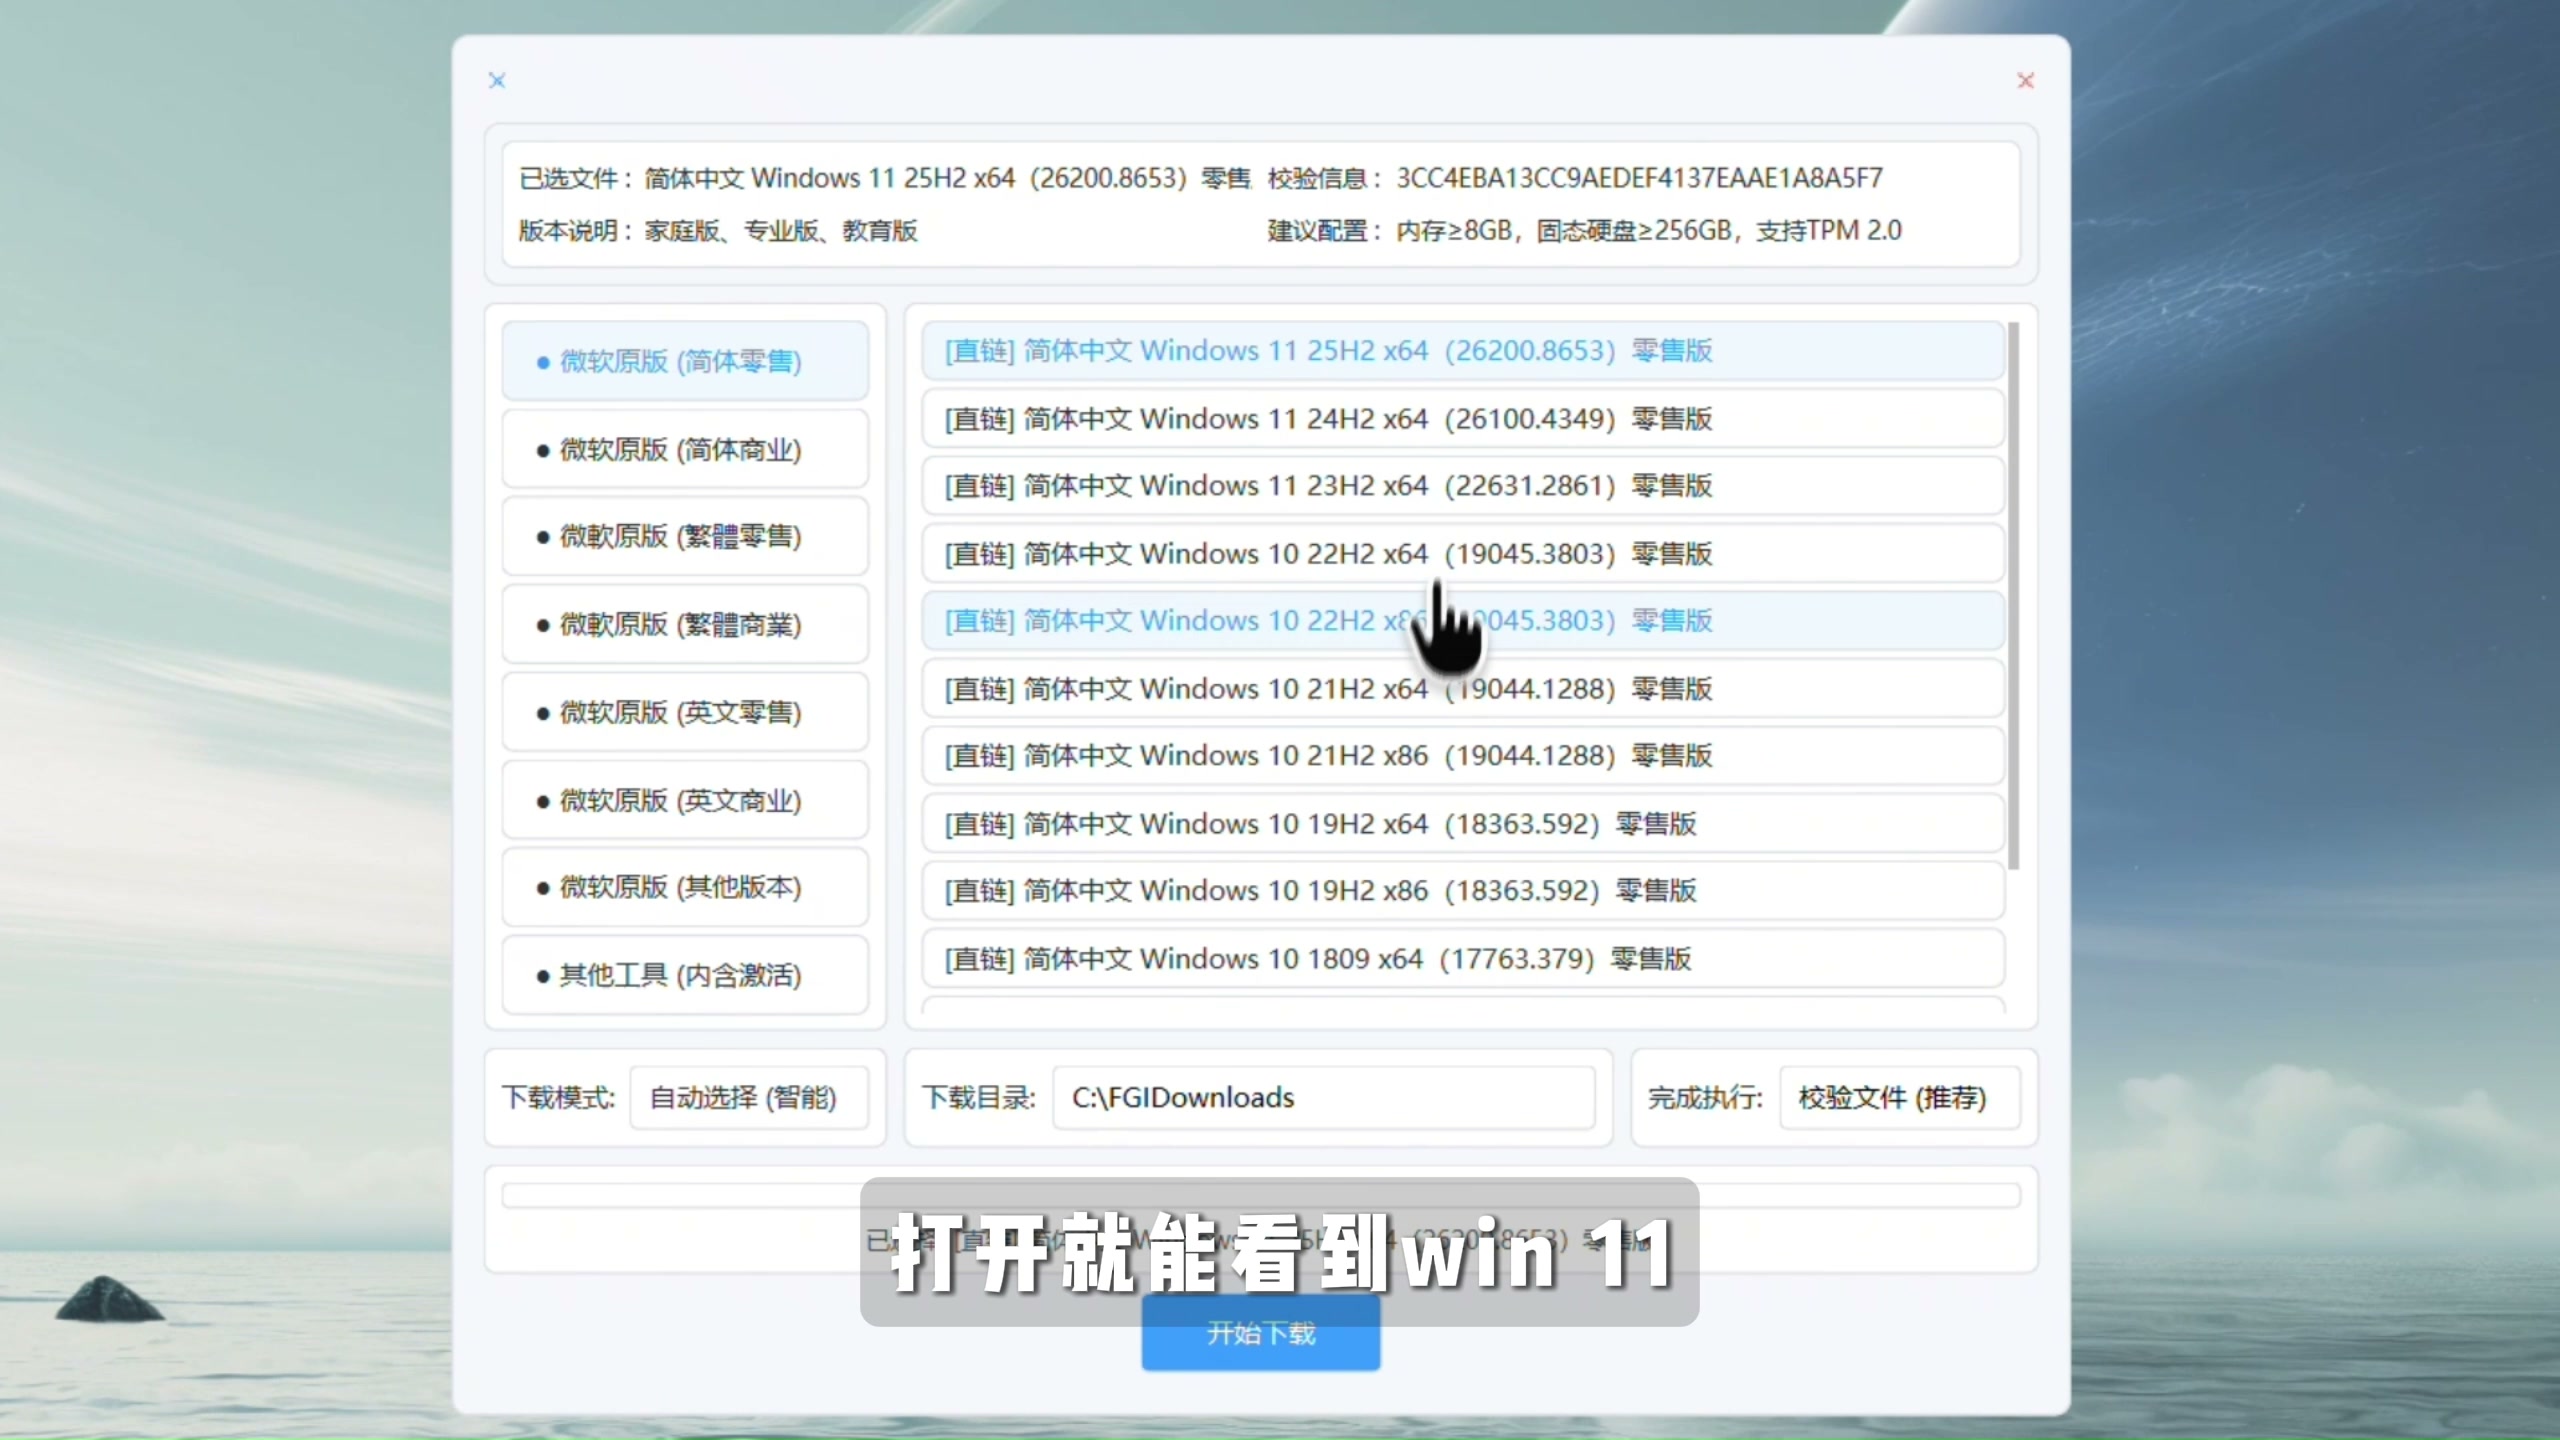Switch to 微软原版 (英文零售) category
2560x1440 pixels.
point(685,712)
